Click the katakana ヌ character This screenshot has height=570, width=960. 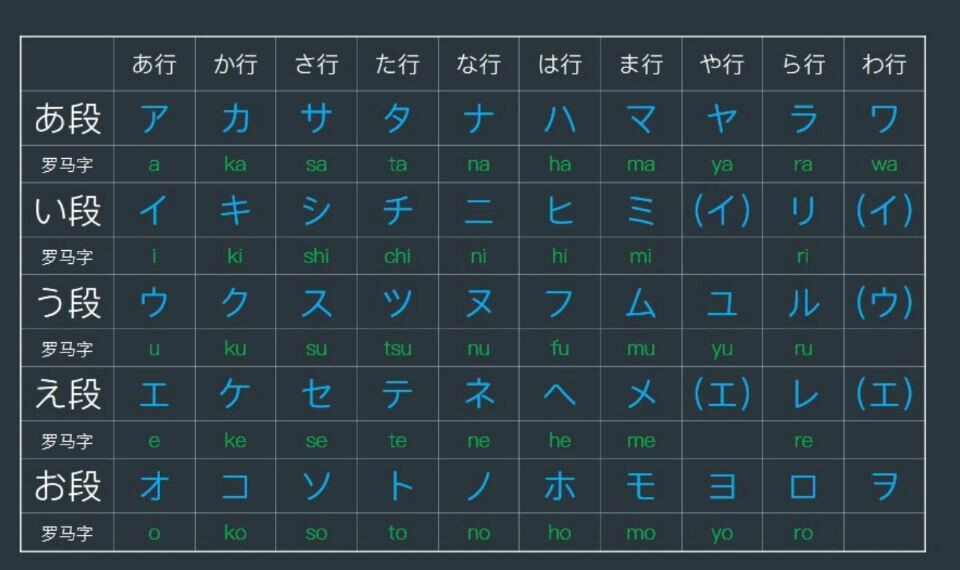(479, 303)
